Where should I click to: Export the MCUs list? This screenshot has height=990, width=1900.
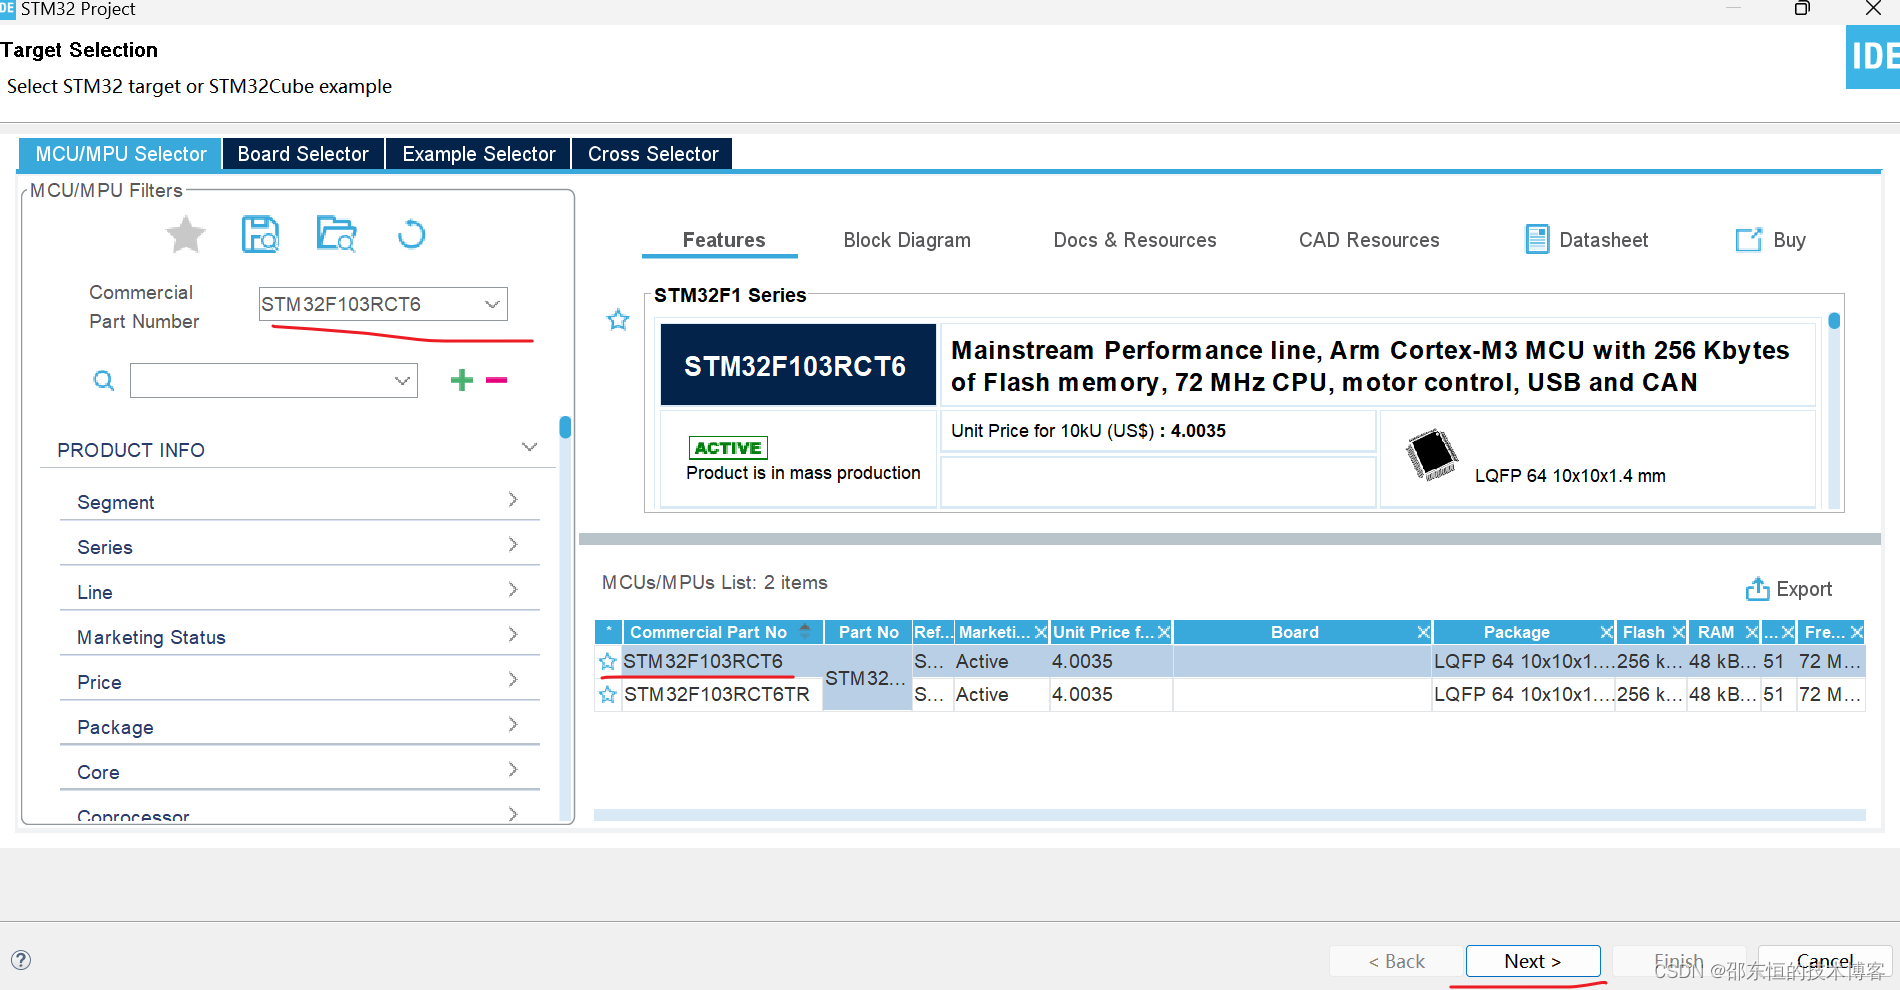(1789, 589)
